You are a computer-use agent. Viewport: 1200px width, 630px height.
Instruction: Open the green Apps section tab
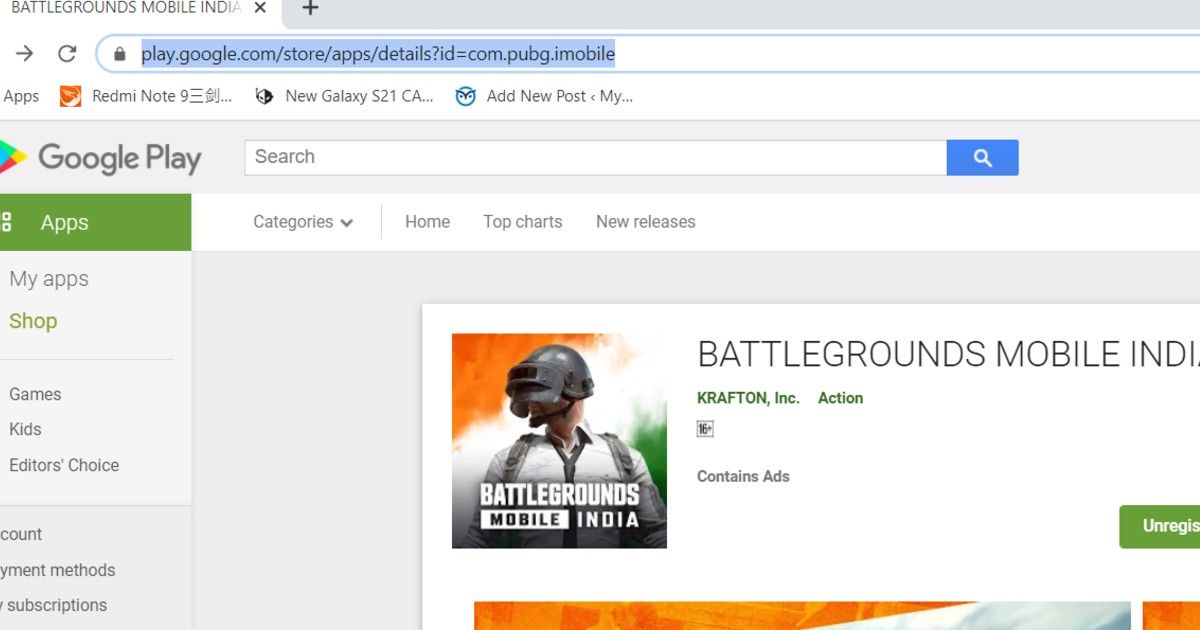tap(95, 222)
